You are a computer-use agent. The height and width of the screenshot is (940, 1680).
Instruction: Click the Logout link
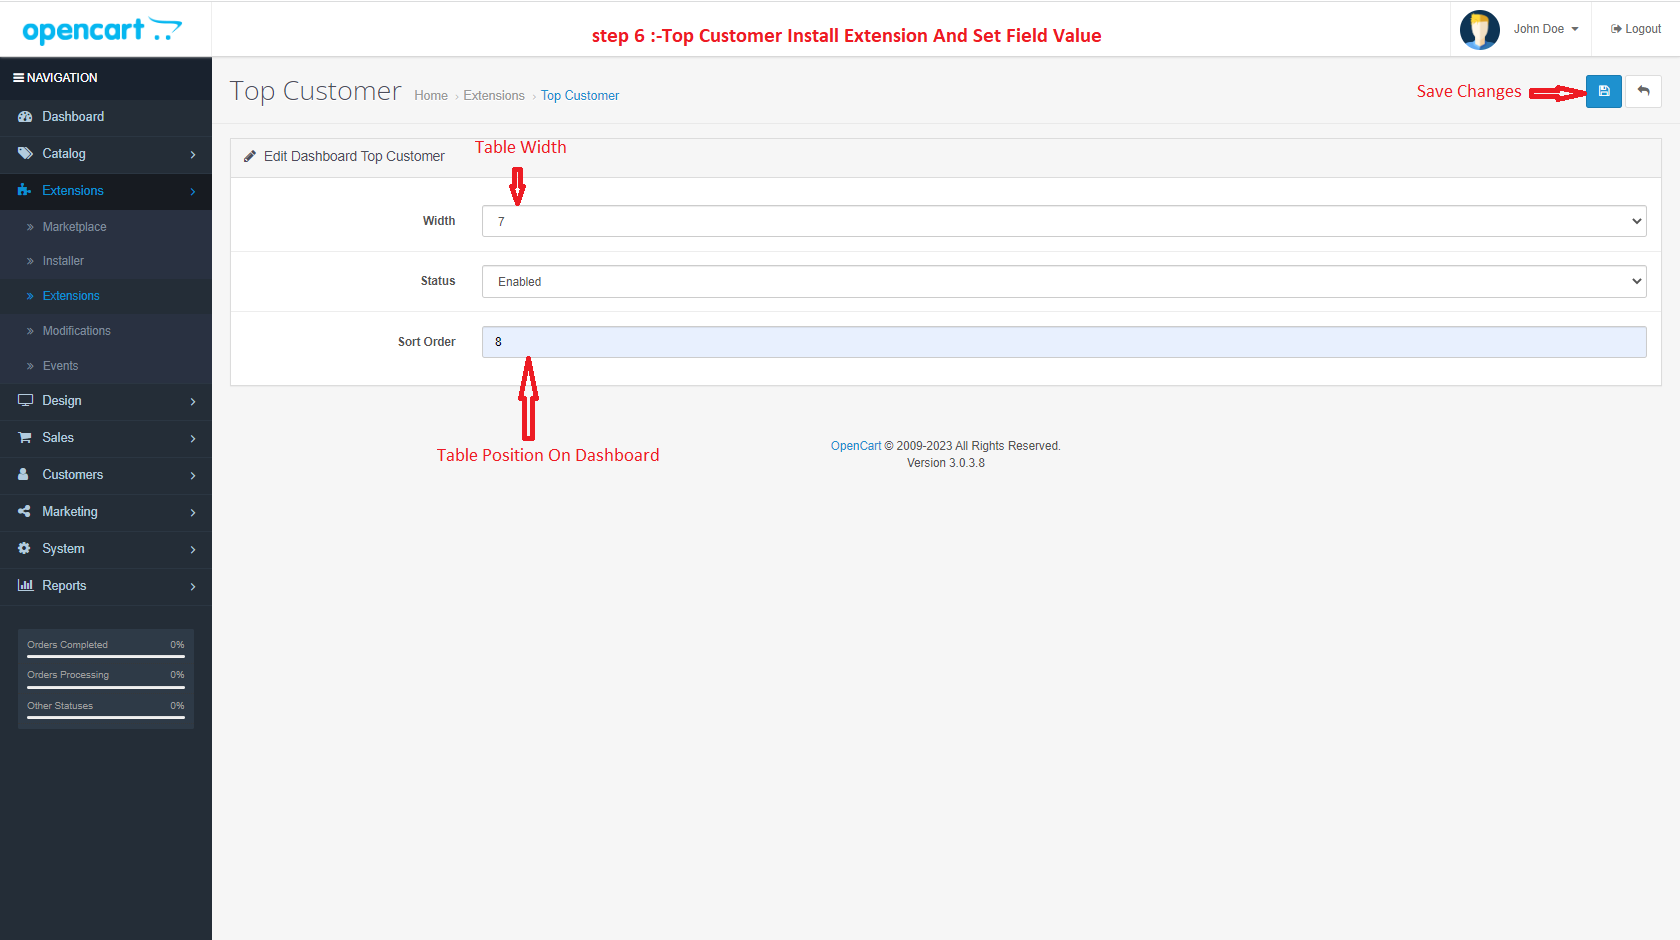click(x=1636, y=29)
